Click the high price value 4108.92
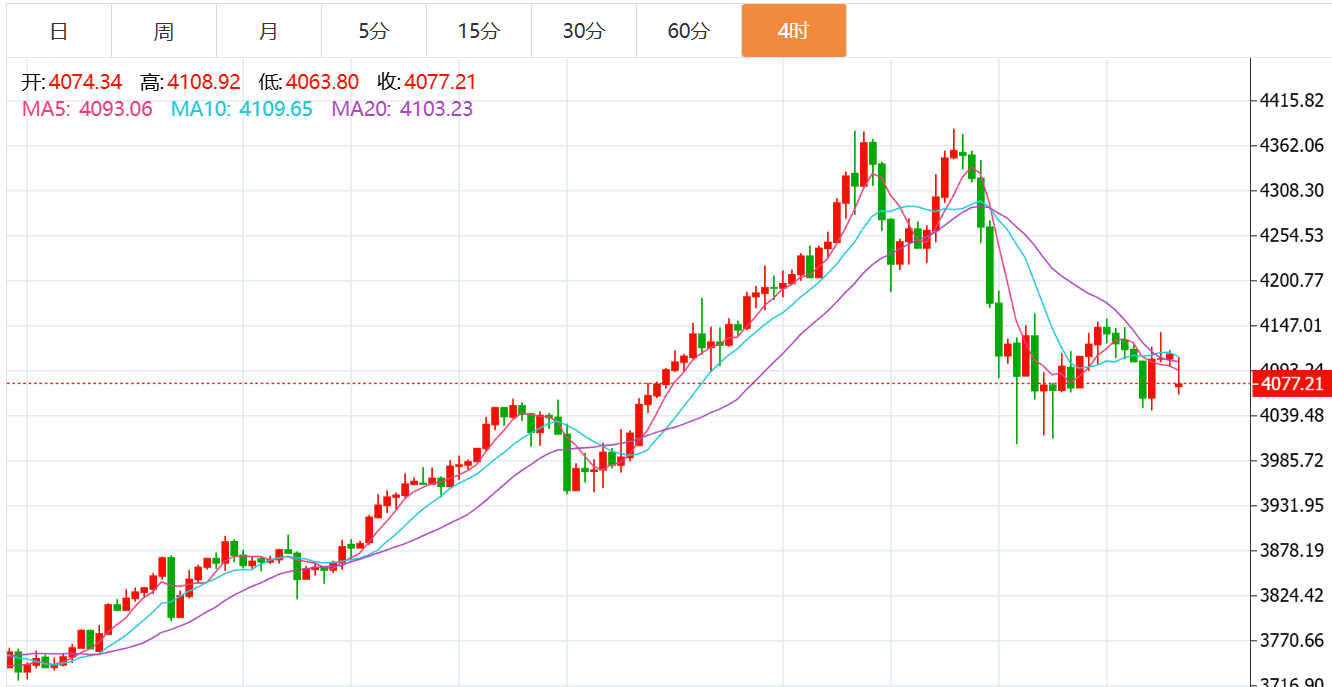Screen dimensions: 1332x687 204,83
